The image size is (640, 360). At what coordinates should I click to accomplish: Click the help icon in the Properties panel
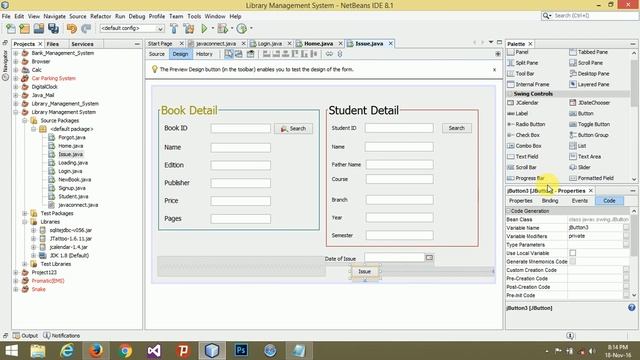click(631, 308)
